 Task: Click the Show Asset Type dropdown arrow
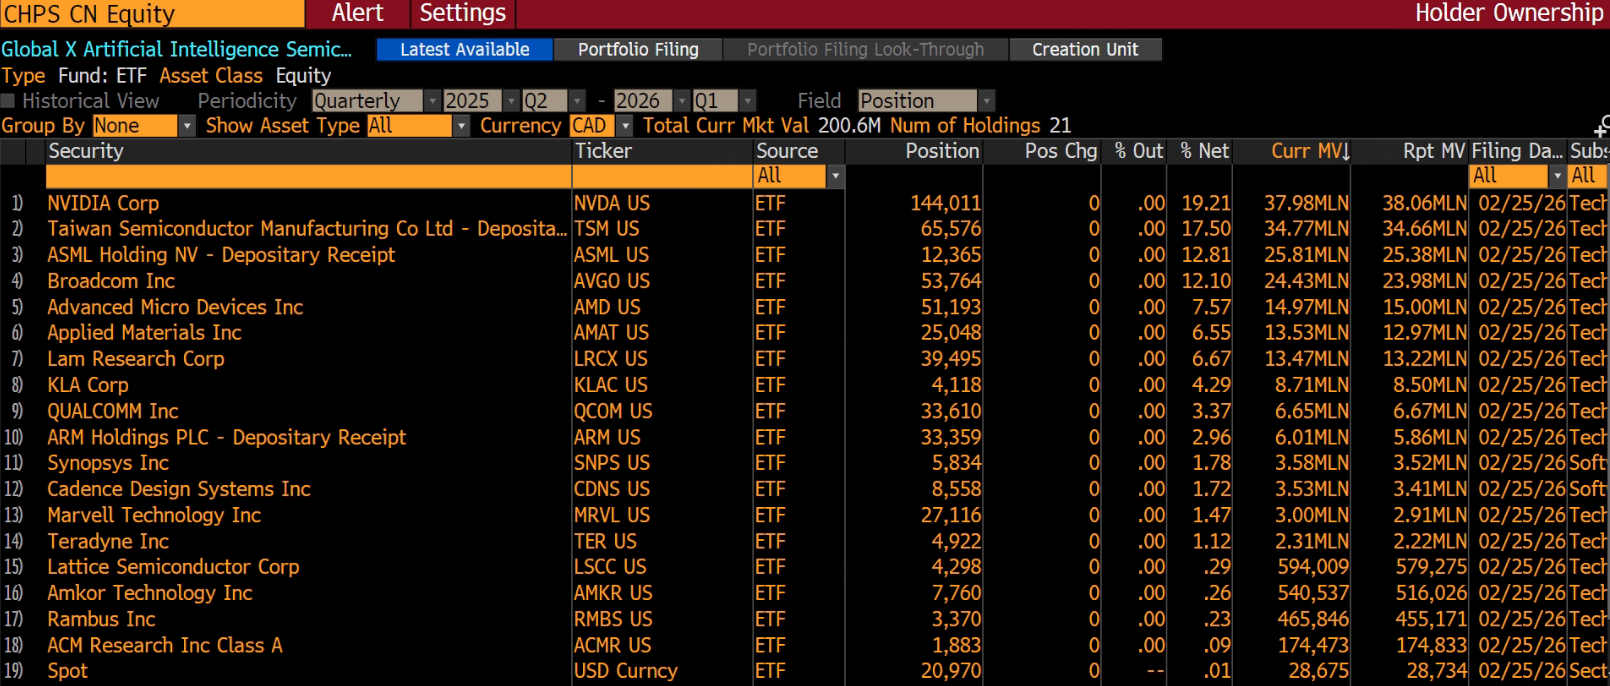coord(461,126)
